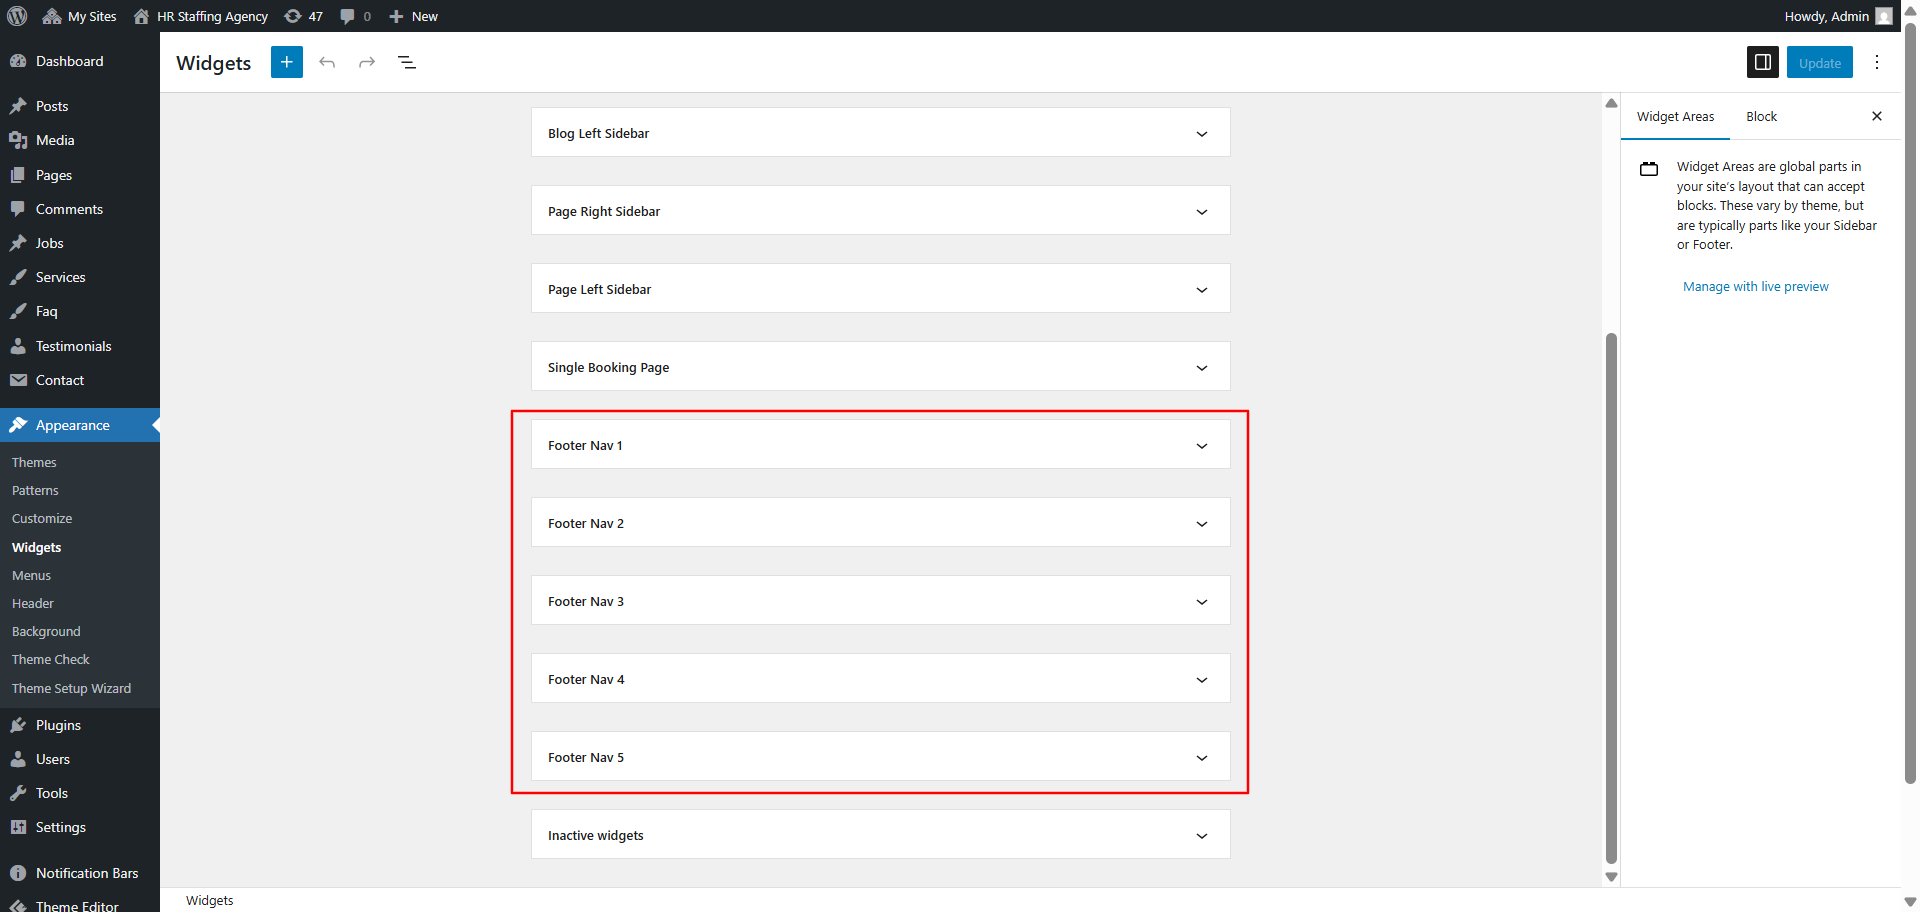Screen dimensions: 1920x912
Task: Click the Redo arrow in the toolbar
Action: (367, 62)
